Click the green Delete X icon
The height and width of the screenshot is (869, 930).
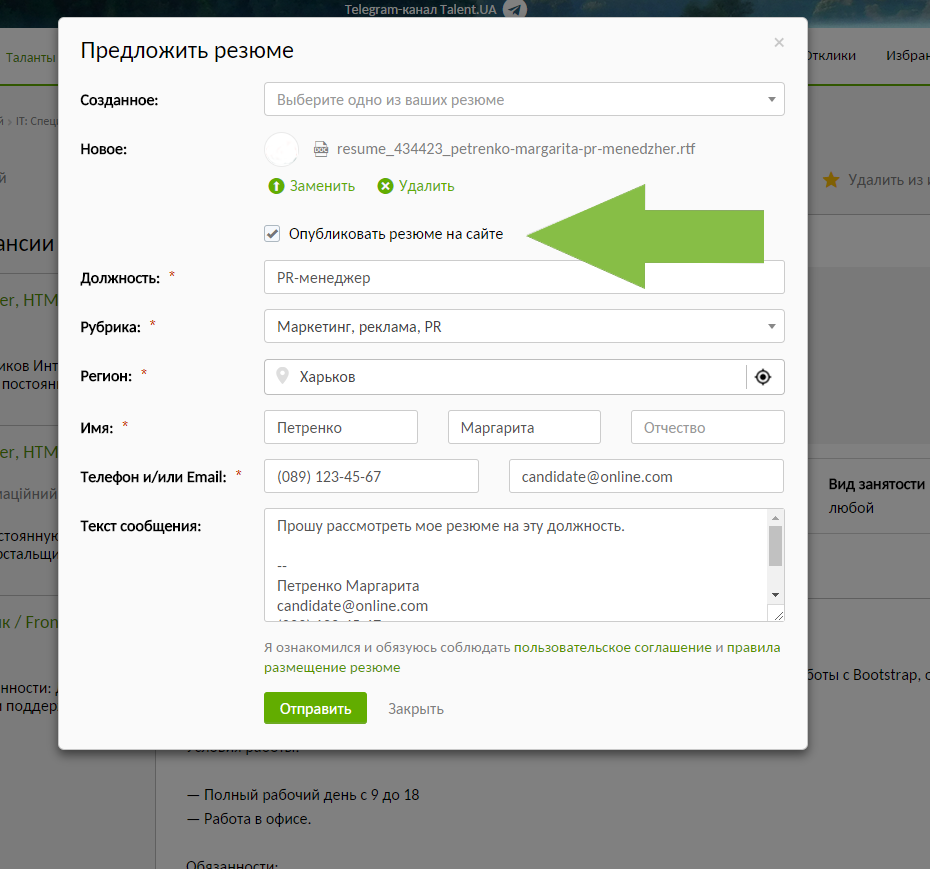[x=385, y=186]
